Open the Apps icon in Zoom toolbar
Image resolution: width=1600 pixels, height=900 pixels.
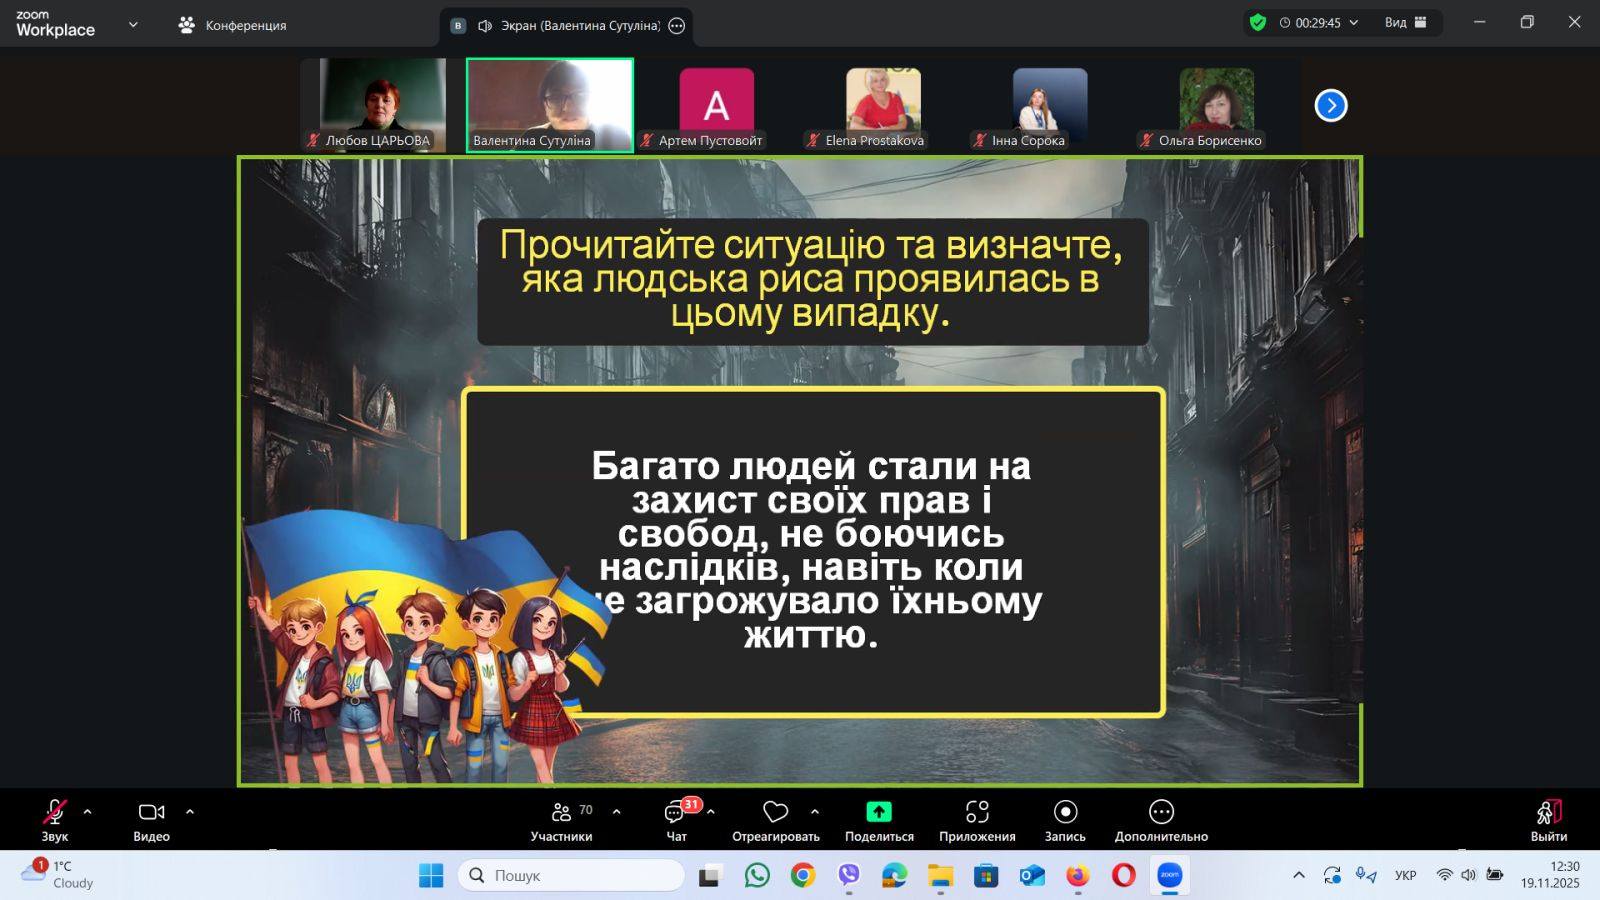(977, 812)
